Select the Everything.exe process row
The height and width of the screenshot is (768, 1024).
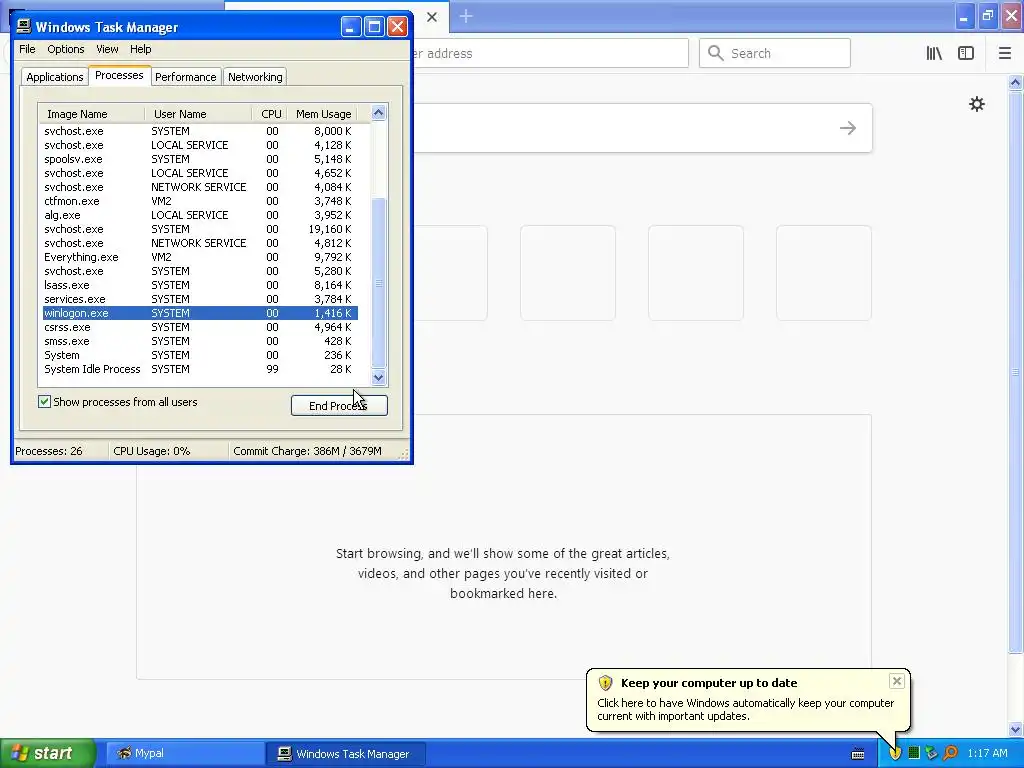click(200, 257)
